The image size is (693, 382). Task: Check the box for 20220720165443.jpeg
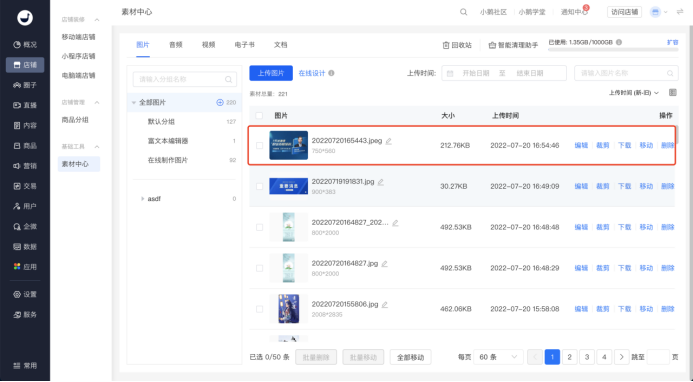coord(259,145)
